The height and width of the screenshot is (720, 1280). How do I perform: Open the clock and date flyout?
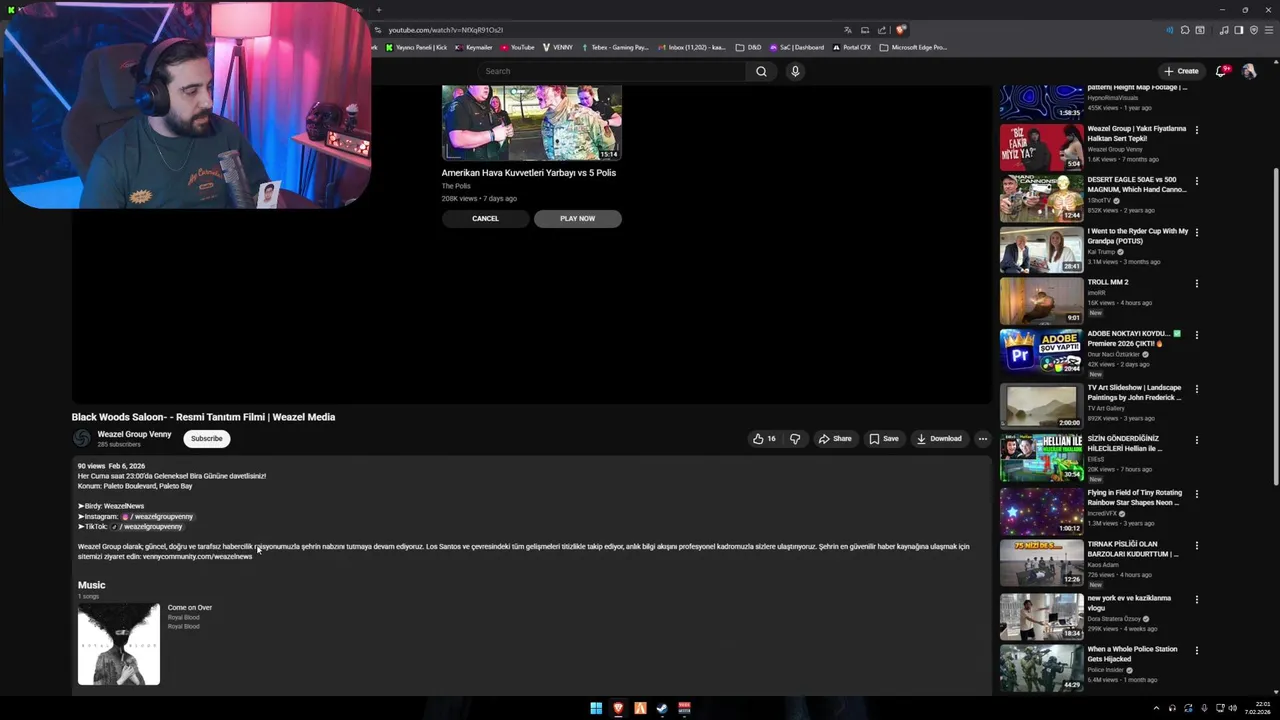coord(1257,708)
